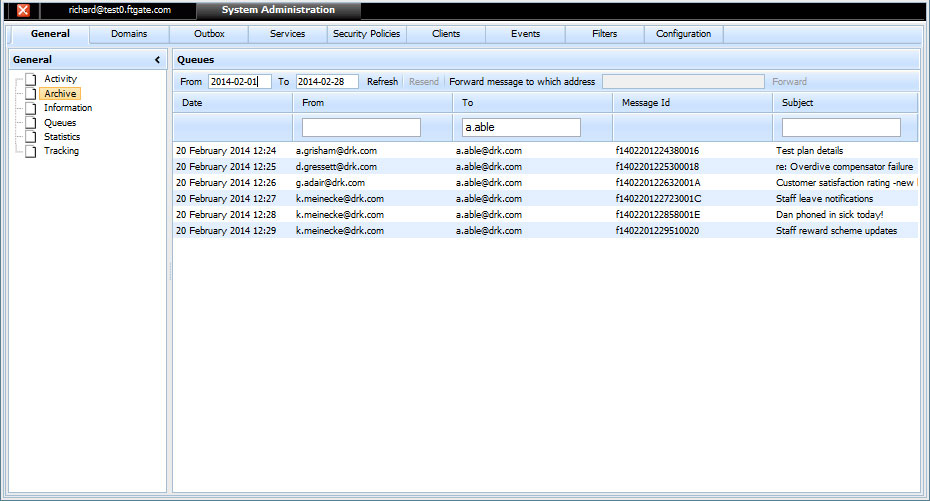Sort by the Date column header
Image resolution: width=930 pixels, height=501 pixels.
pyautogui.click(x=233, y=103)
